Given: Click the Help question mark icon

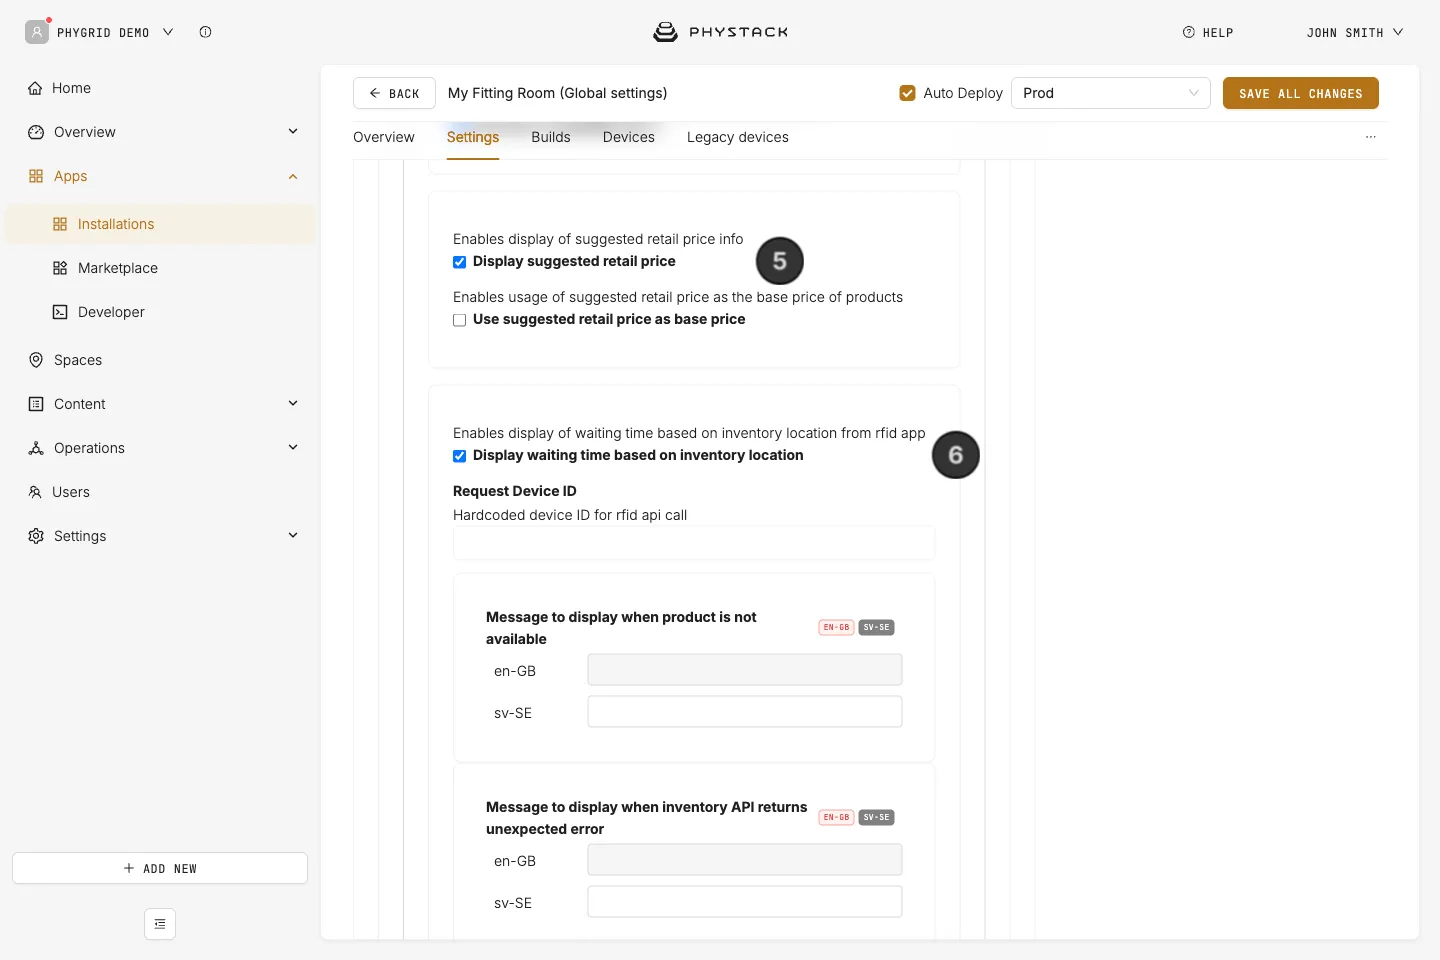Looking at the screenshot, I should pos(1189,32).
